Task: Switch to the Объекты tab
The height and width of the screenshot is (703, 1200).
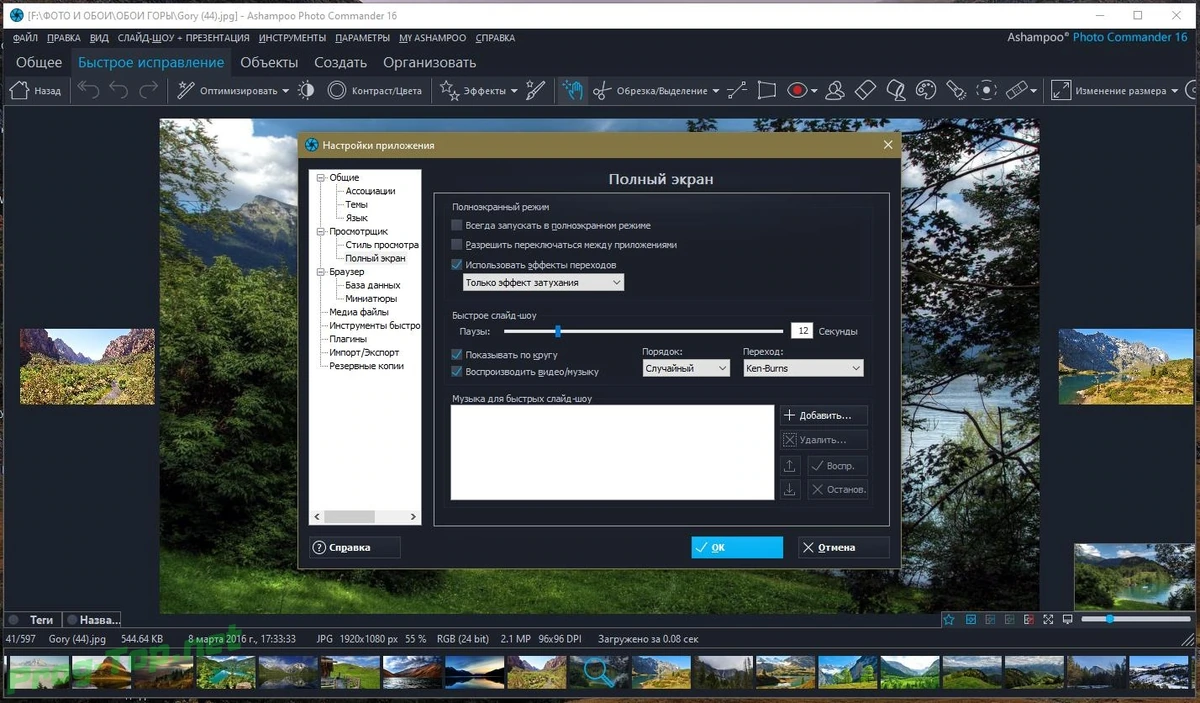Action: pos(269,62)
